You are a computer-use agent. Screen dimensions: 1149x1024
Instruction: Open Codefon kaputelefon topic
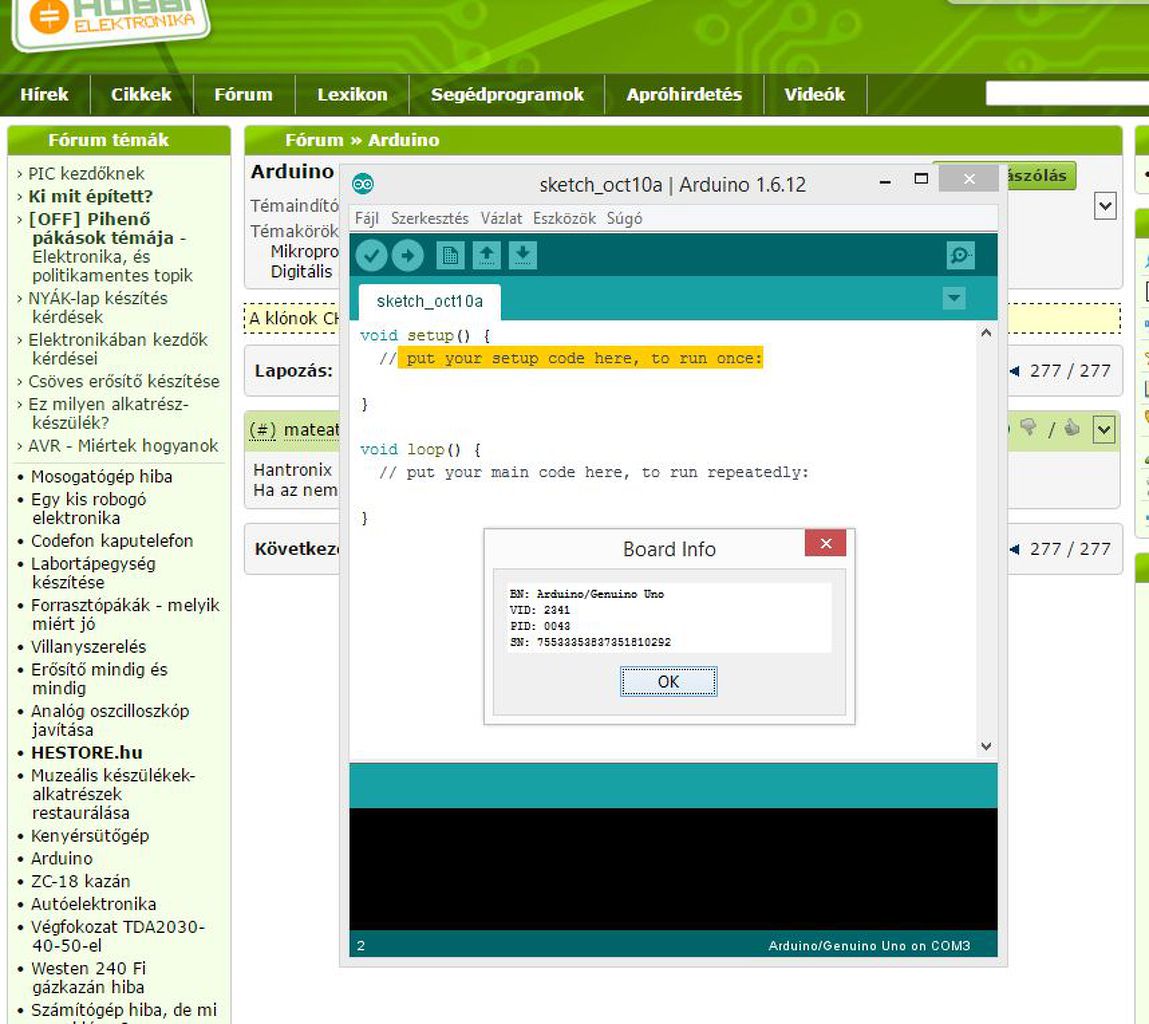tap(112, 541)
